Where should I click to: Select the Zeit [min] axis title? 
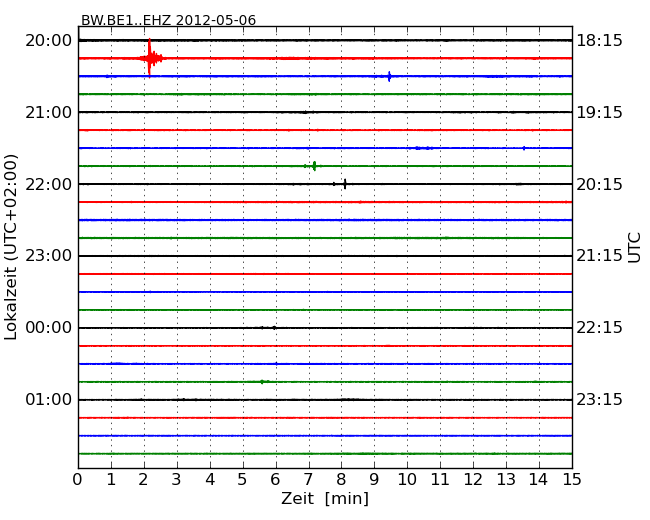click(325, 498)
